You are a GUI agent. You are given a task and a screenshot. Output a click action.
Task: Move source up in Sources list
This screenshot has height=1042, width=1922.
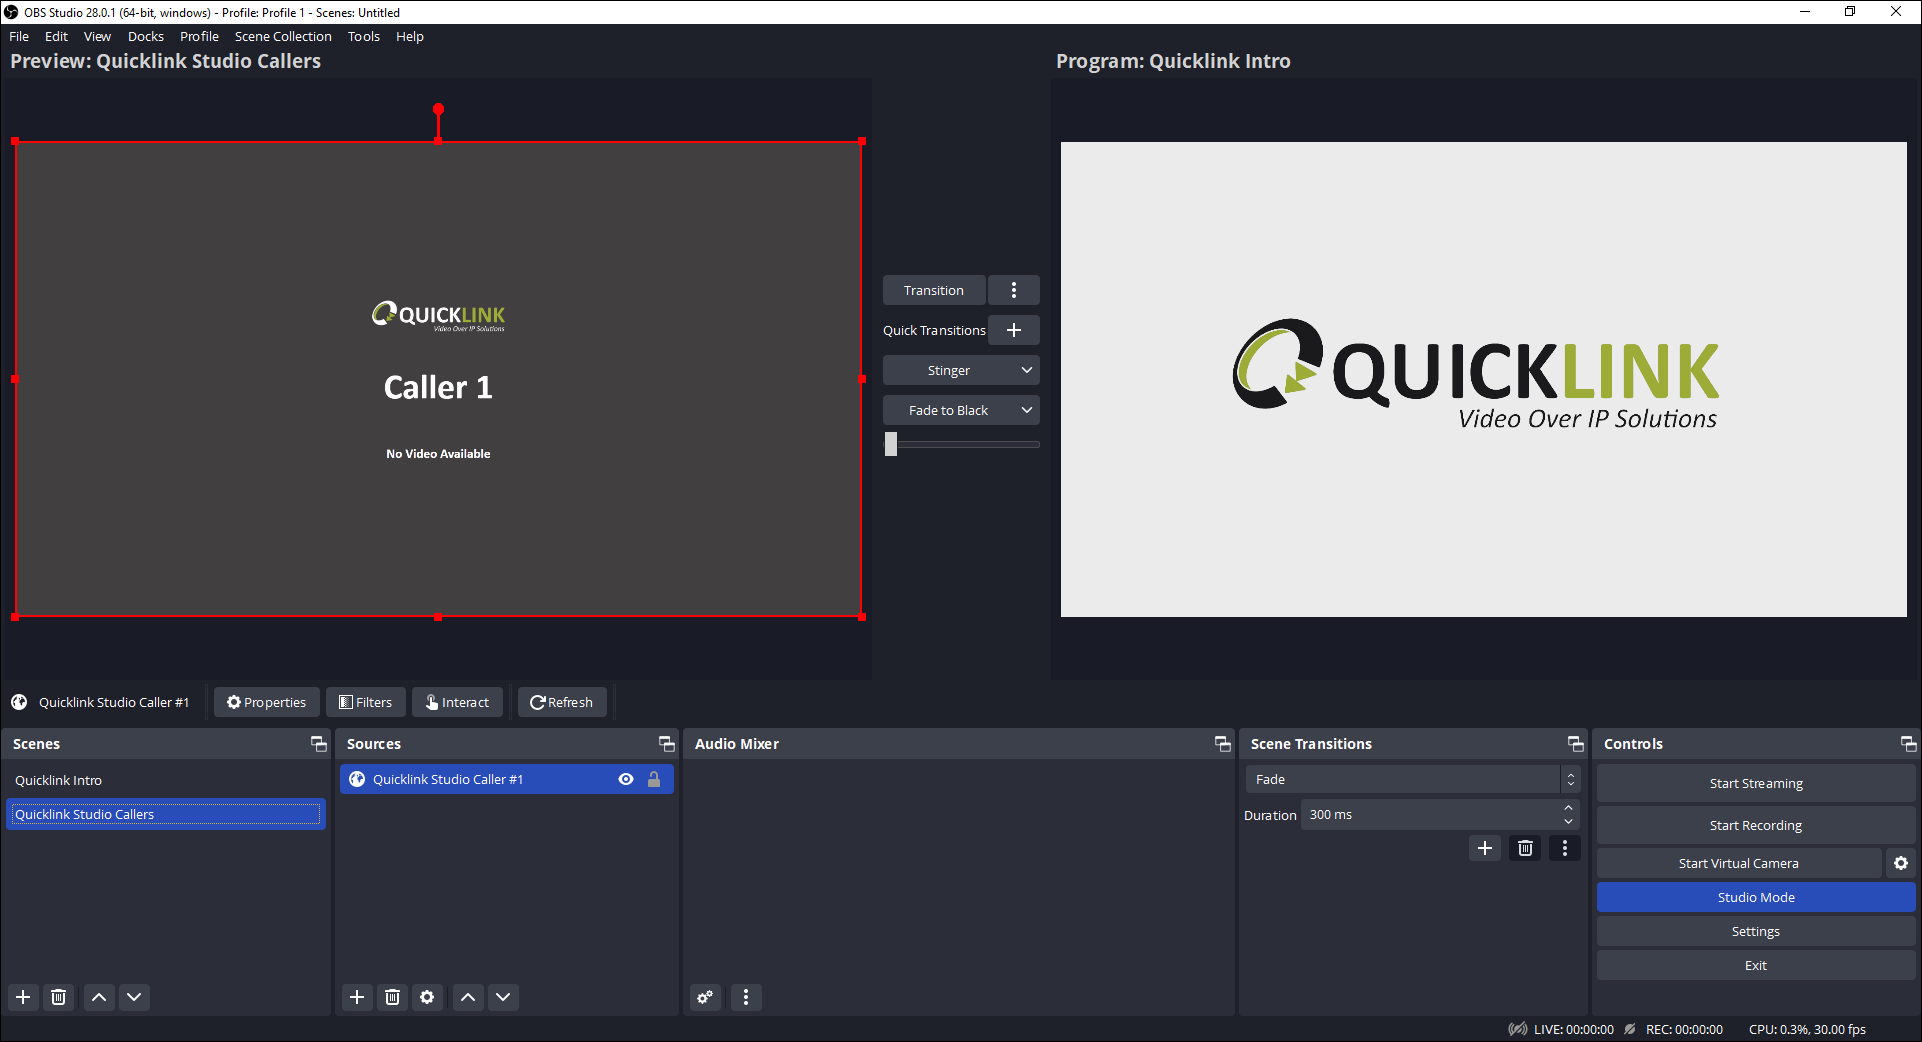(x=468, y=997)
